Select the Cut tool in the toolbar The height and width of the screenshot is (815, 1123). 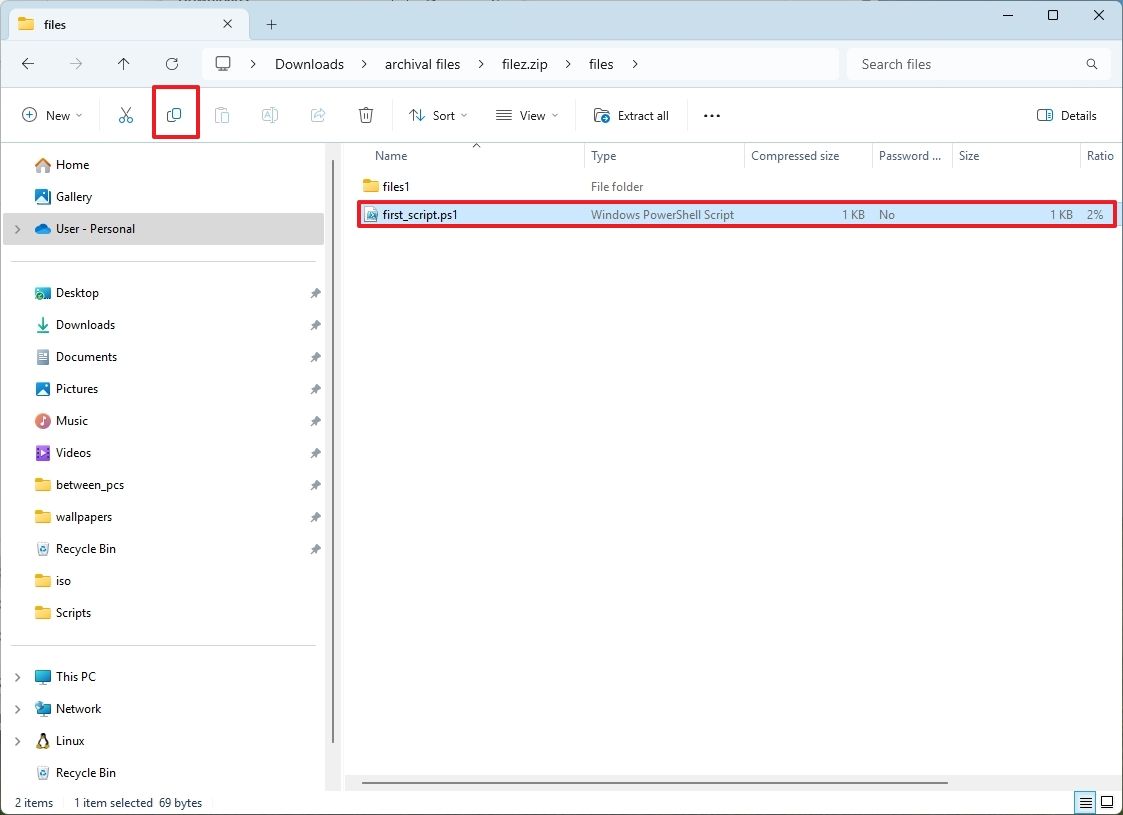click(x=125, y=114)
